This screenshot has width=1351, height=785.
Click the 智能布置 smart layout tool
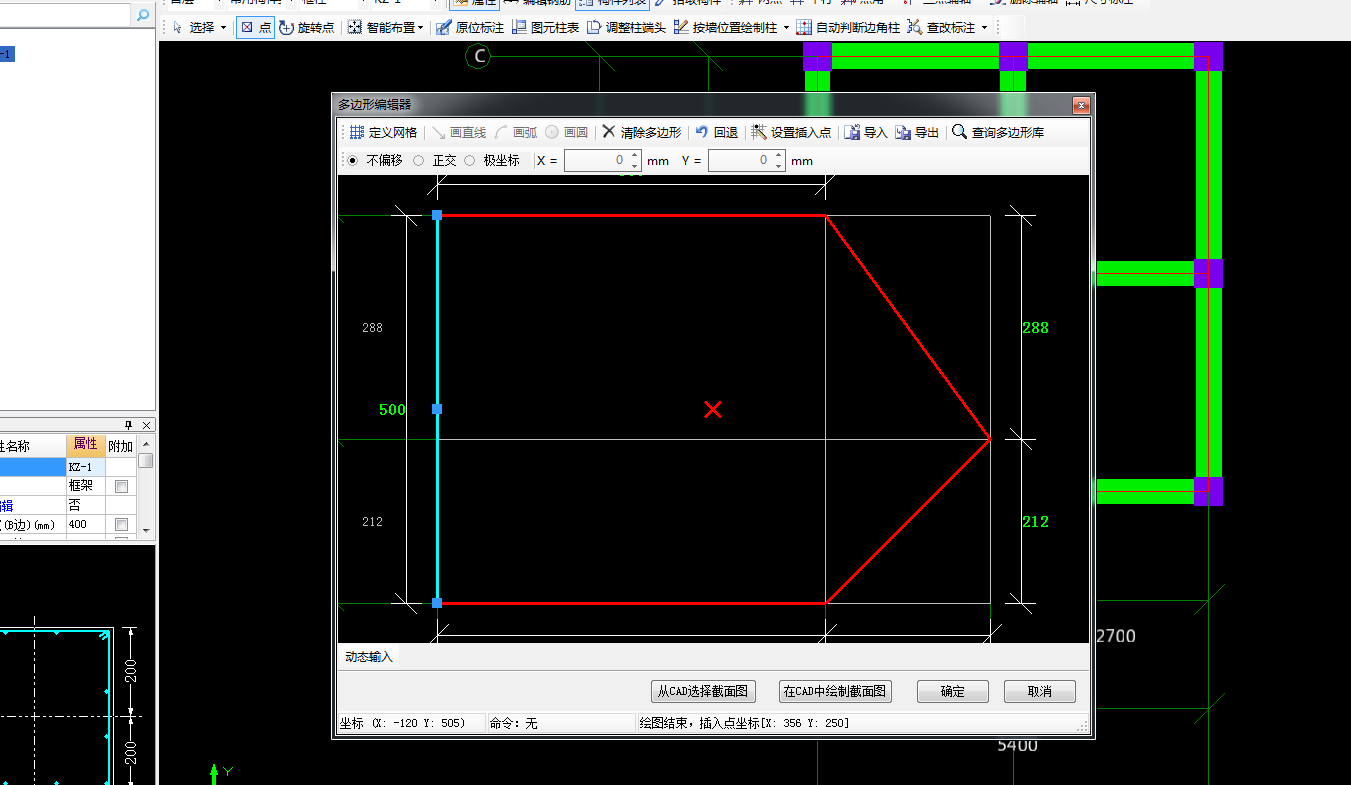pyautogui.click(x=381, y=28)
